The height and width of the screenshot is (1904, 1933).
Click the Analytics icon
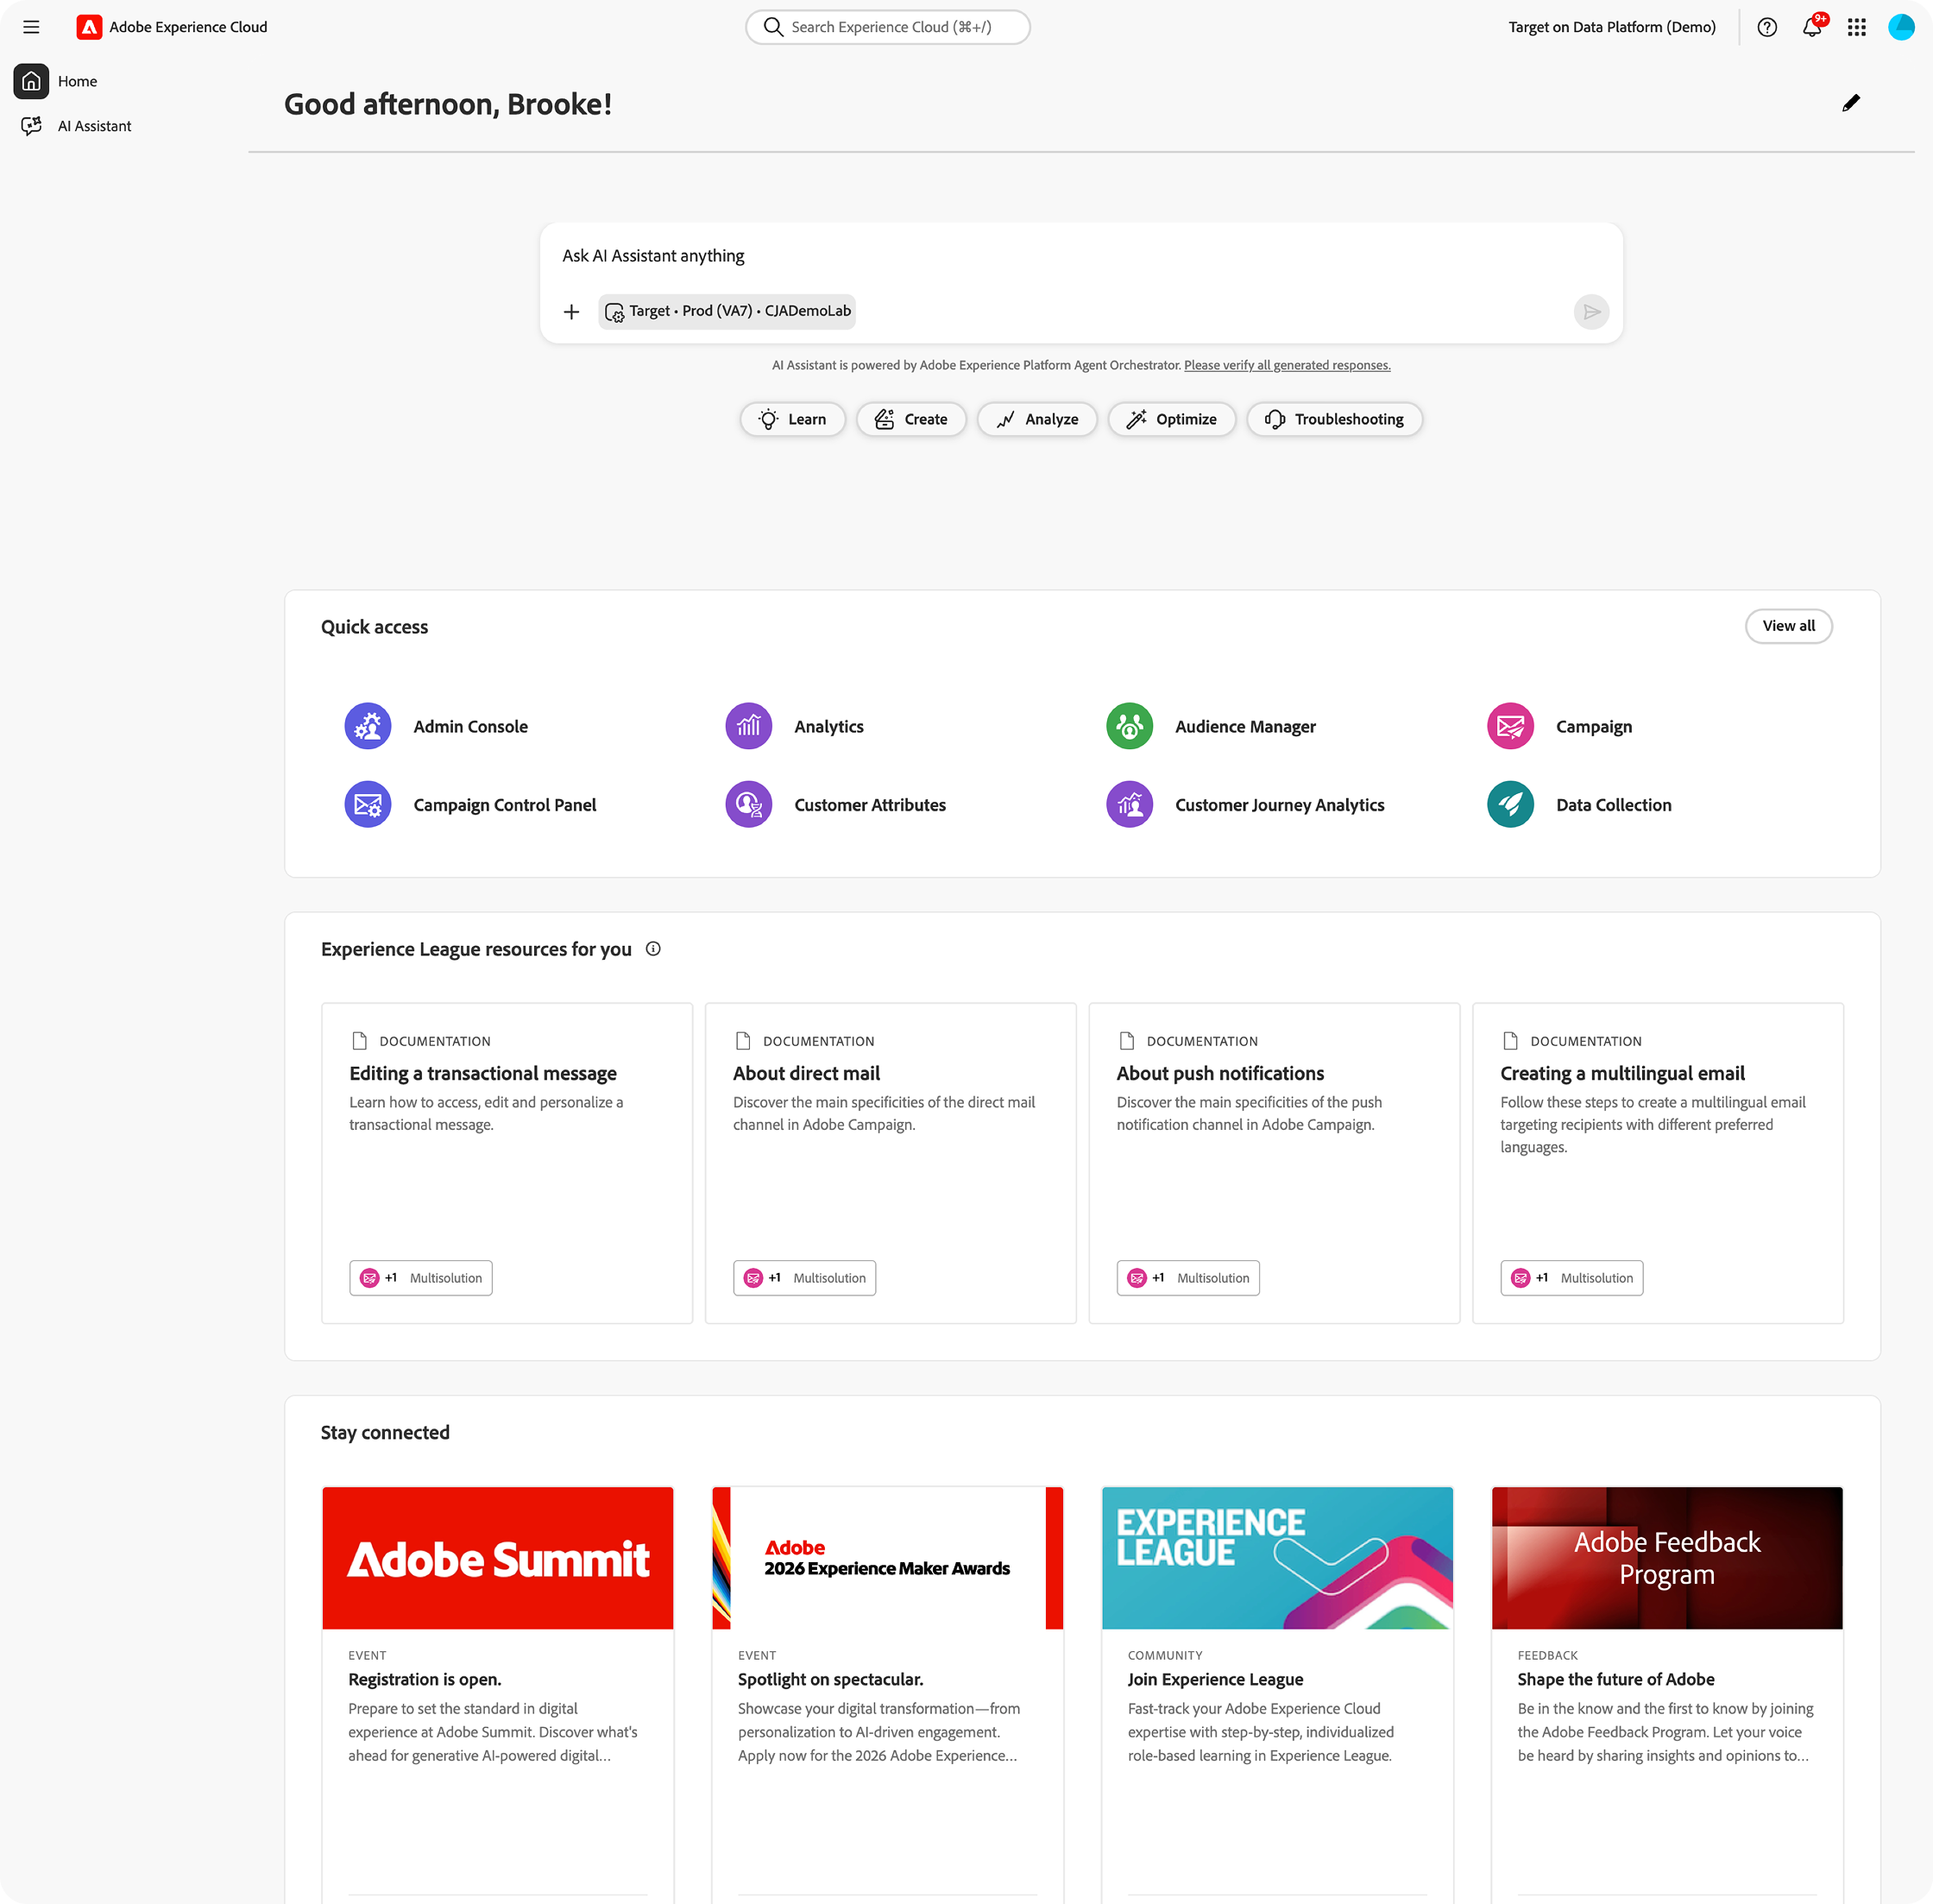[x=749, y=726]
